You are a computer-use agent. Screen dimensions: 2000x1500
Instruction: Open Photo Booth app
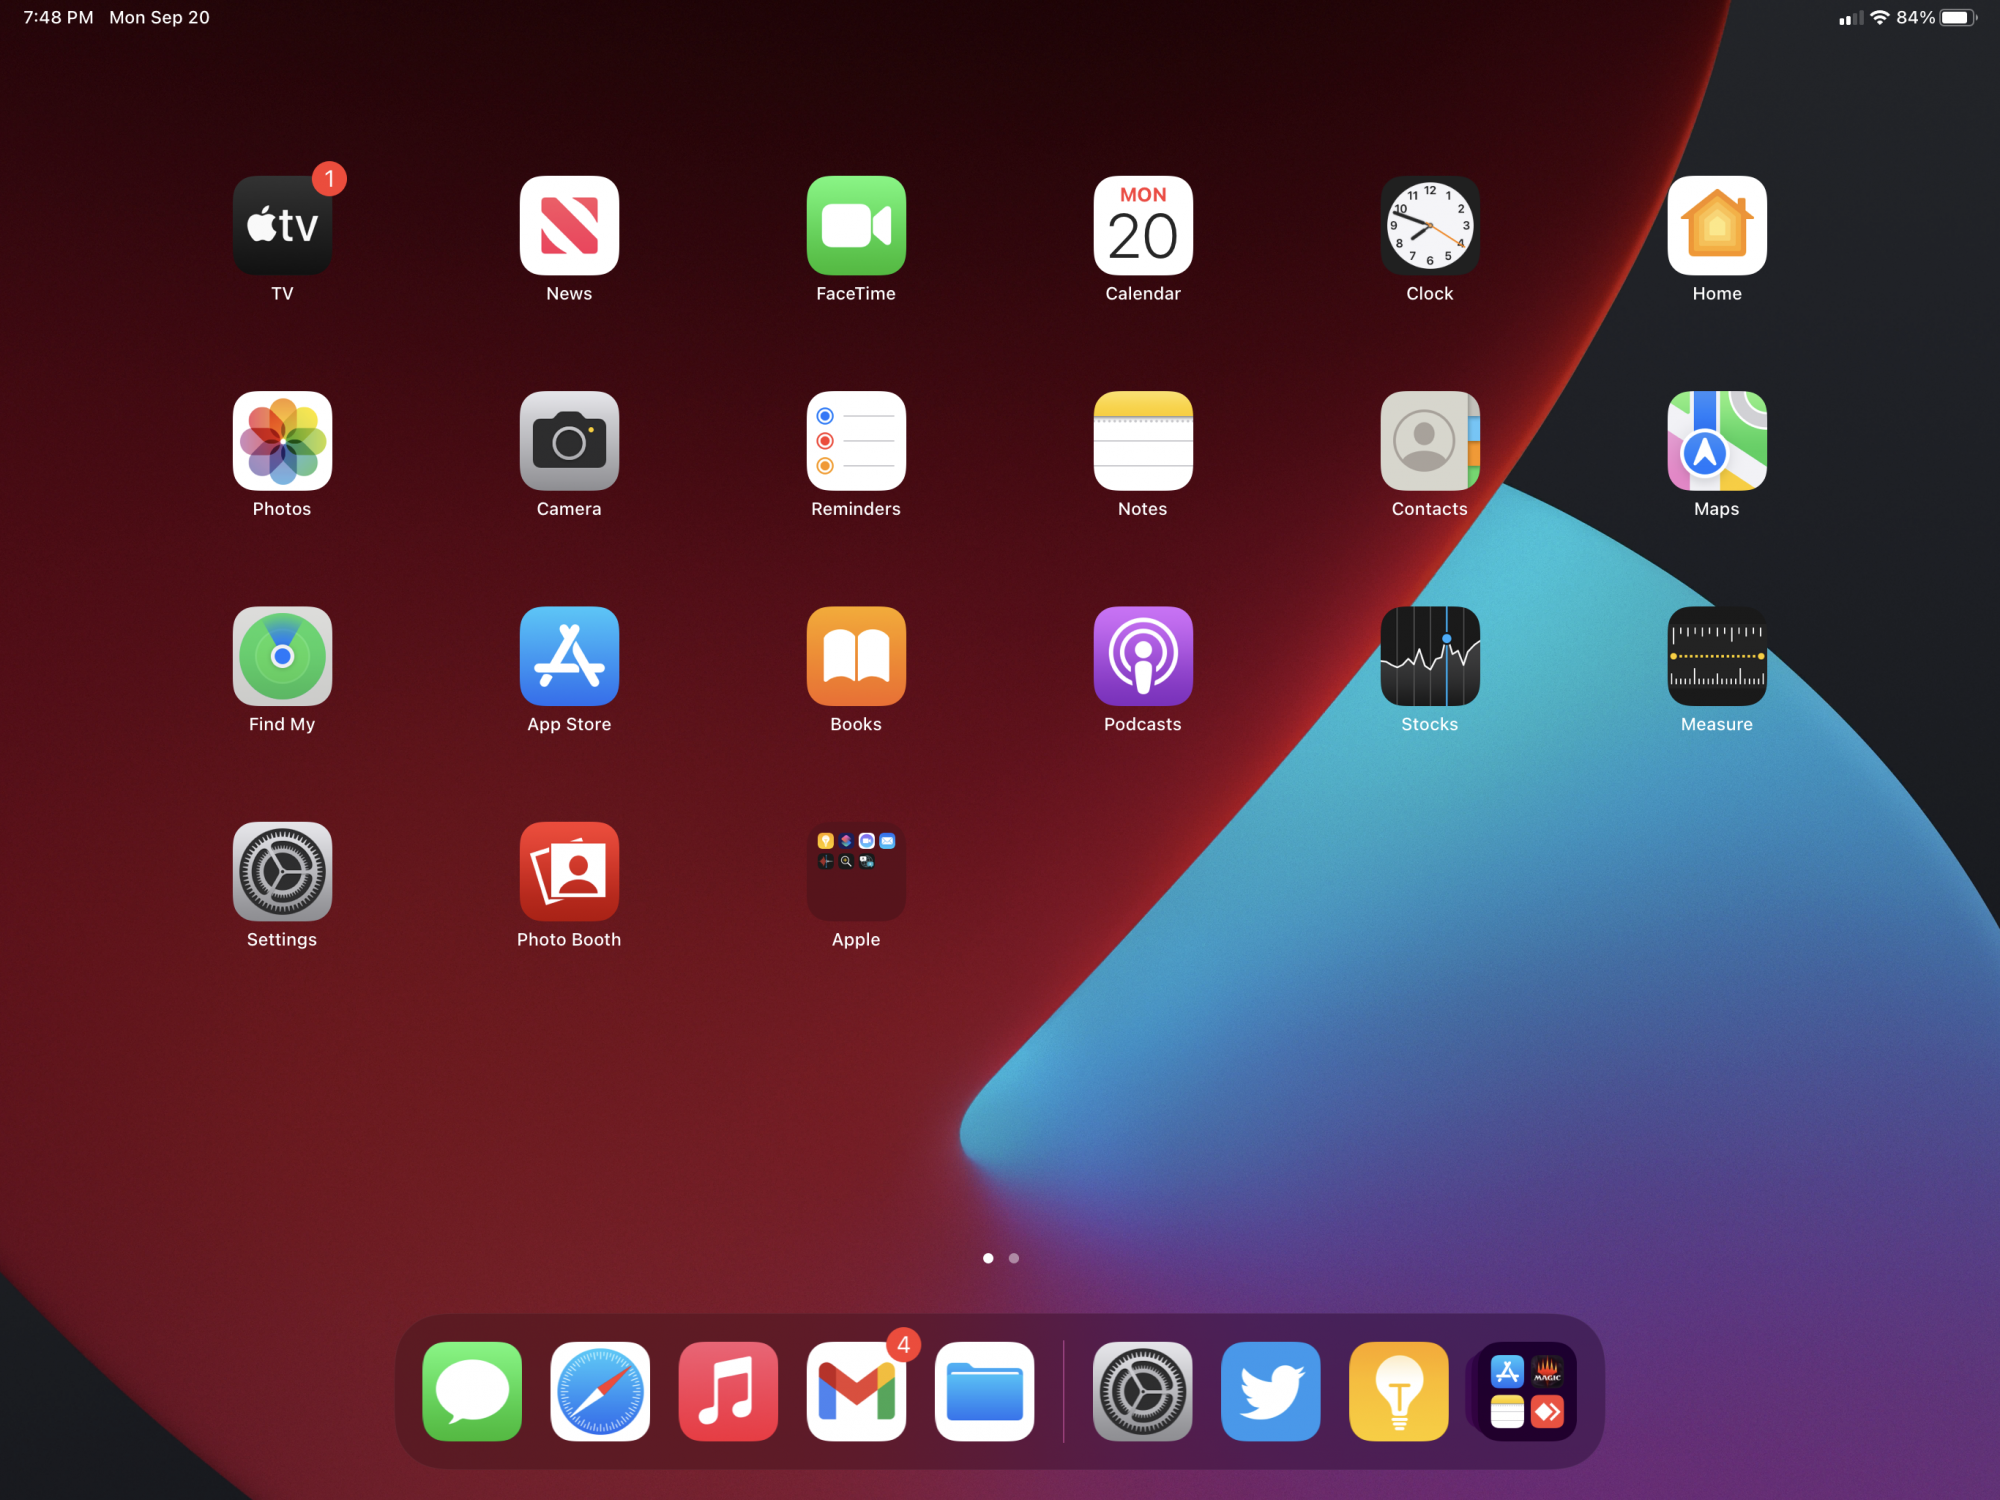click(569, 871)
